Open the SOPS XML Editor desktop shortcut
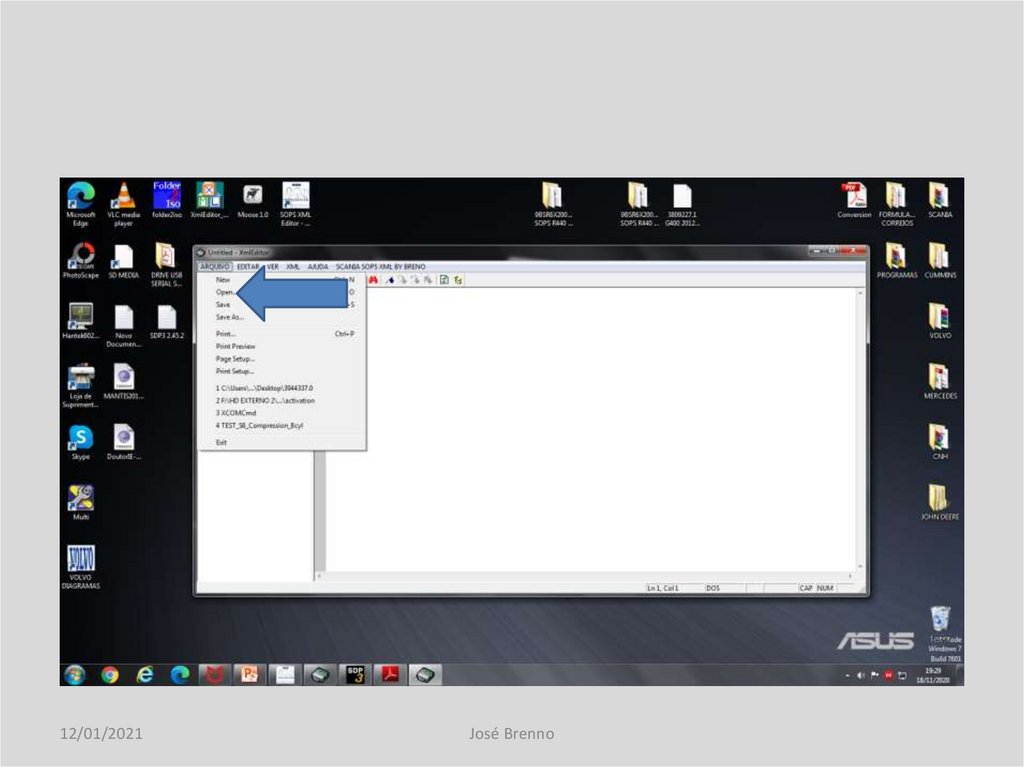Viewport: 1024px width, 767px height. click(x=296, y=203)
